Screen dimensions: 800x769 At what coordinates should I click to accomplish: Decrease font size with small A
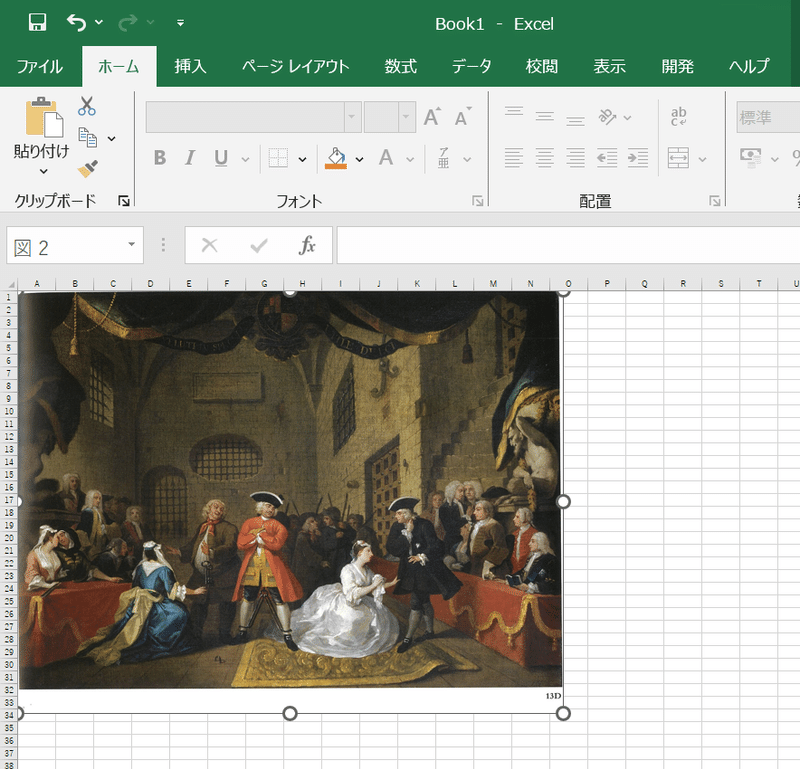463,117
